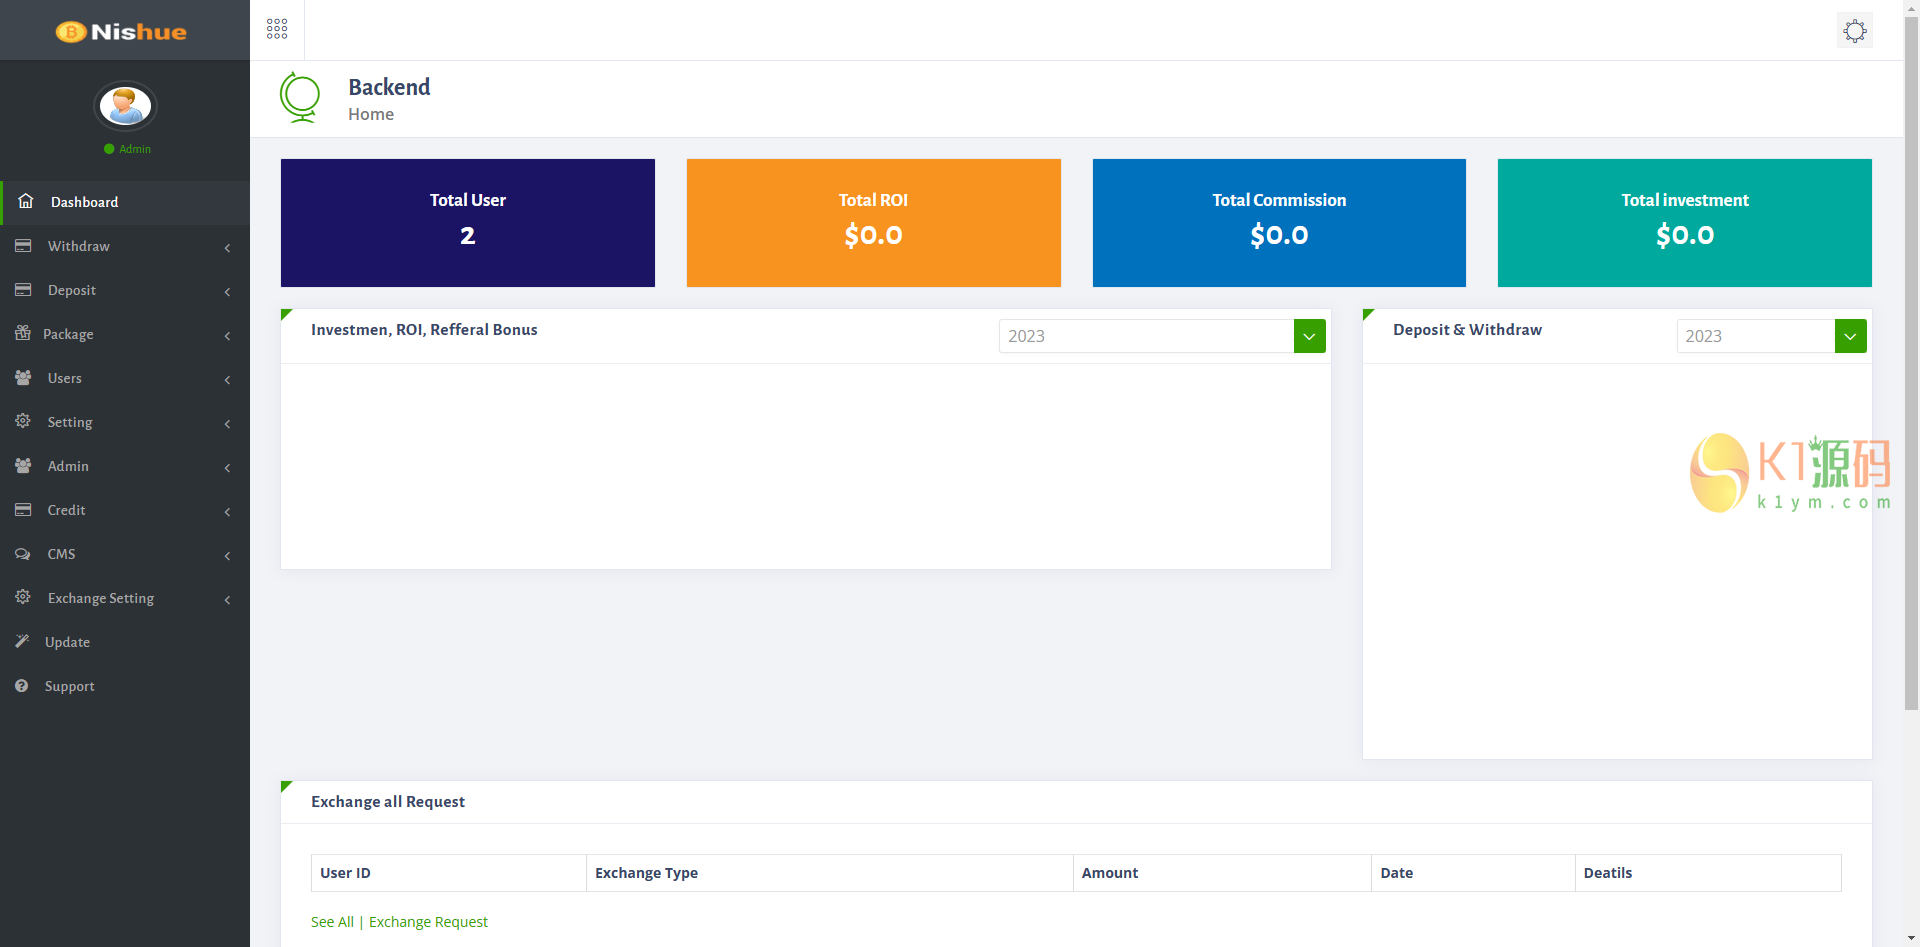Viewport: 1920px width, 947px height.
Task: Click the Exchange all Request heading
Action: [388, 802]
